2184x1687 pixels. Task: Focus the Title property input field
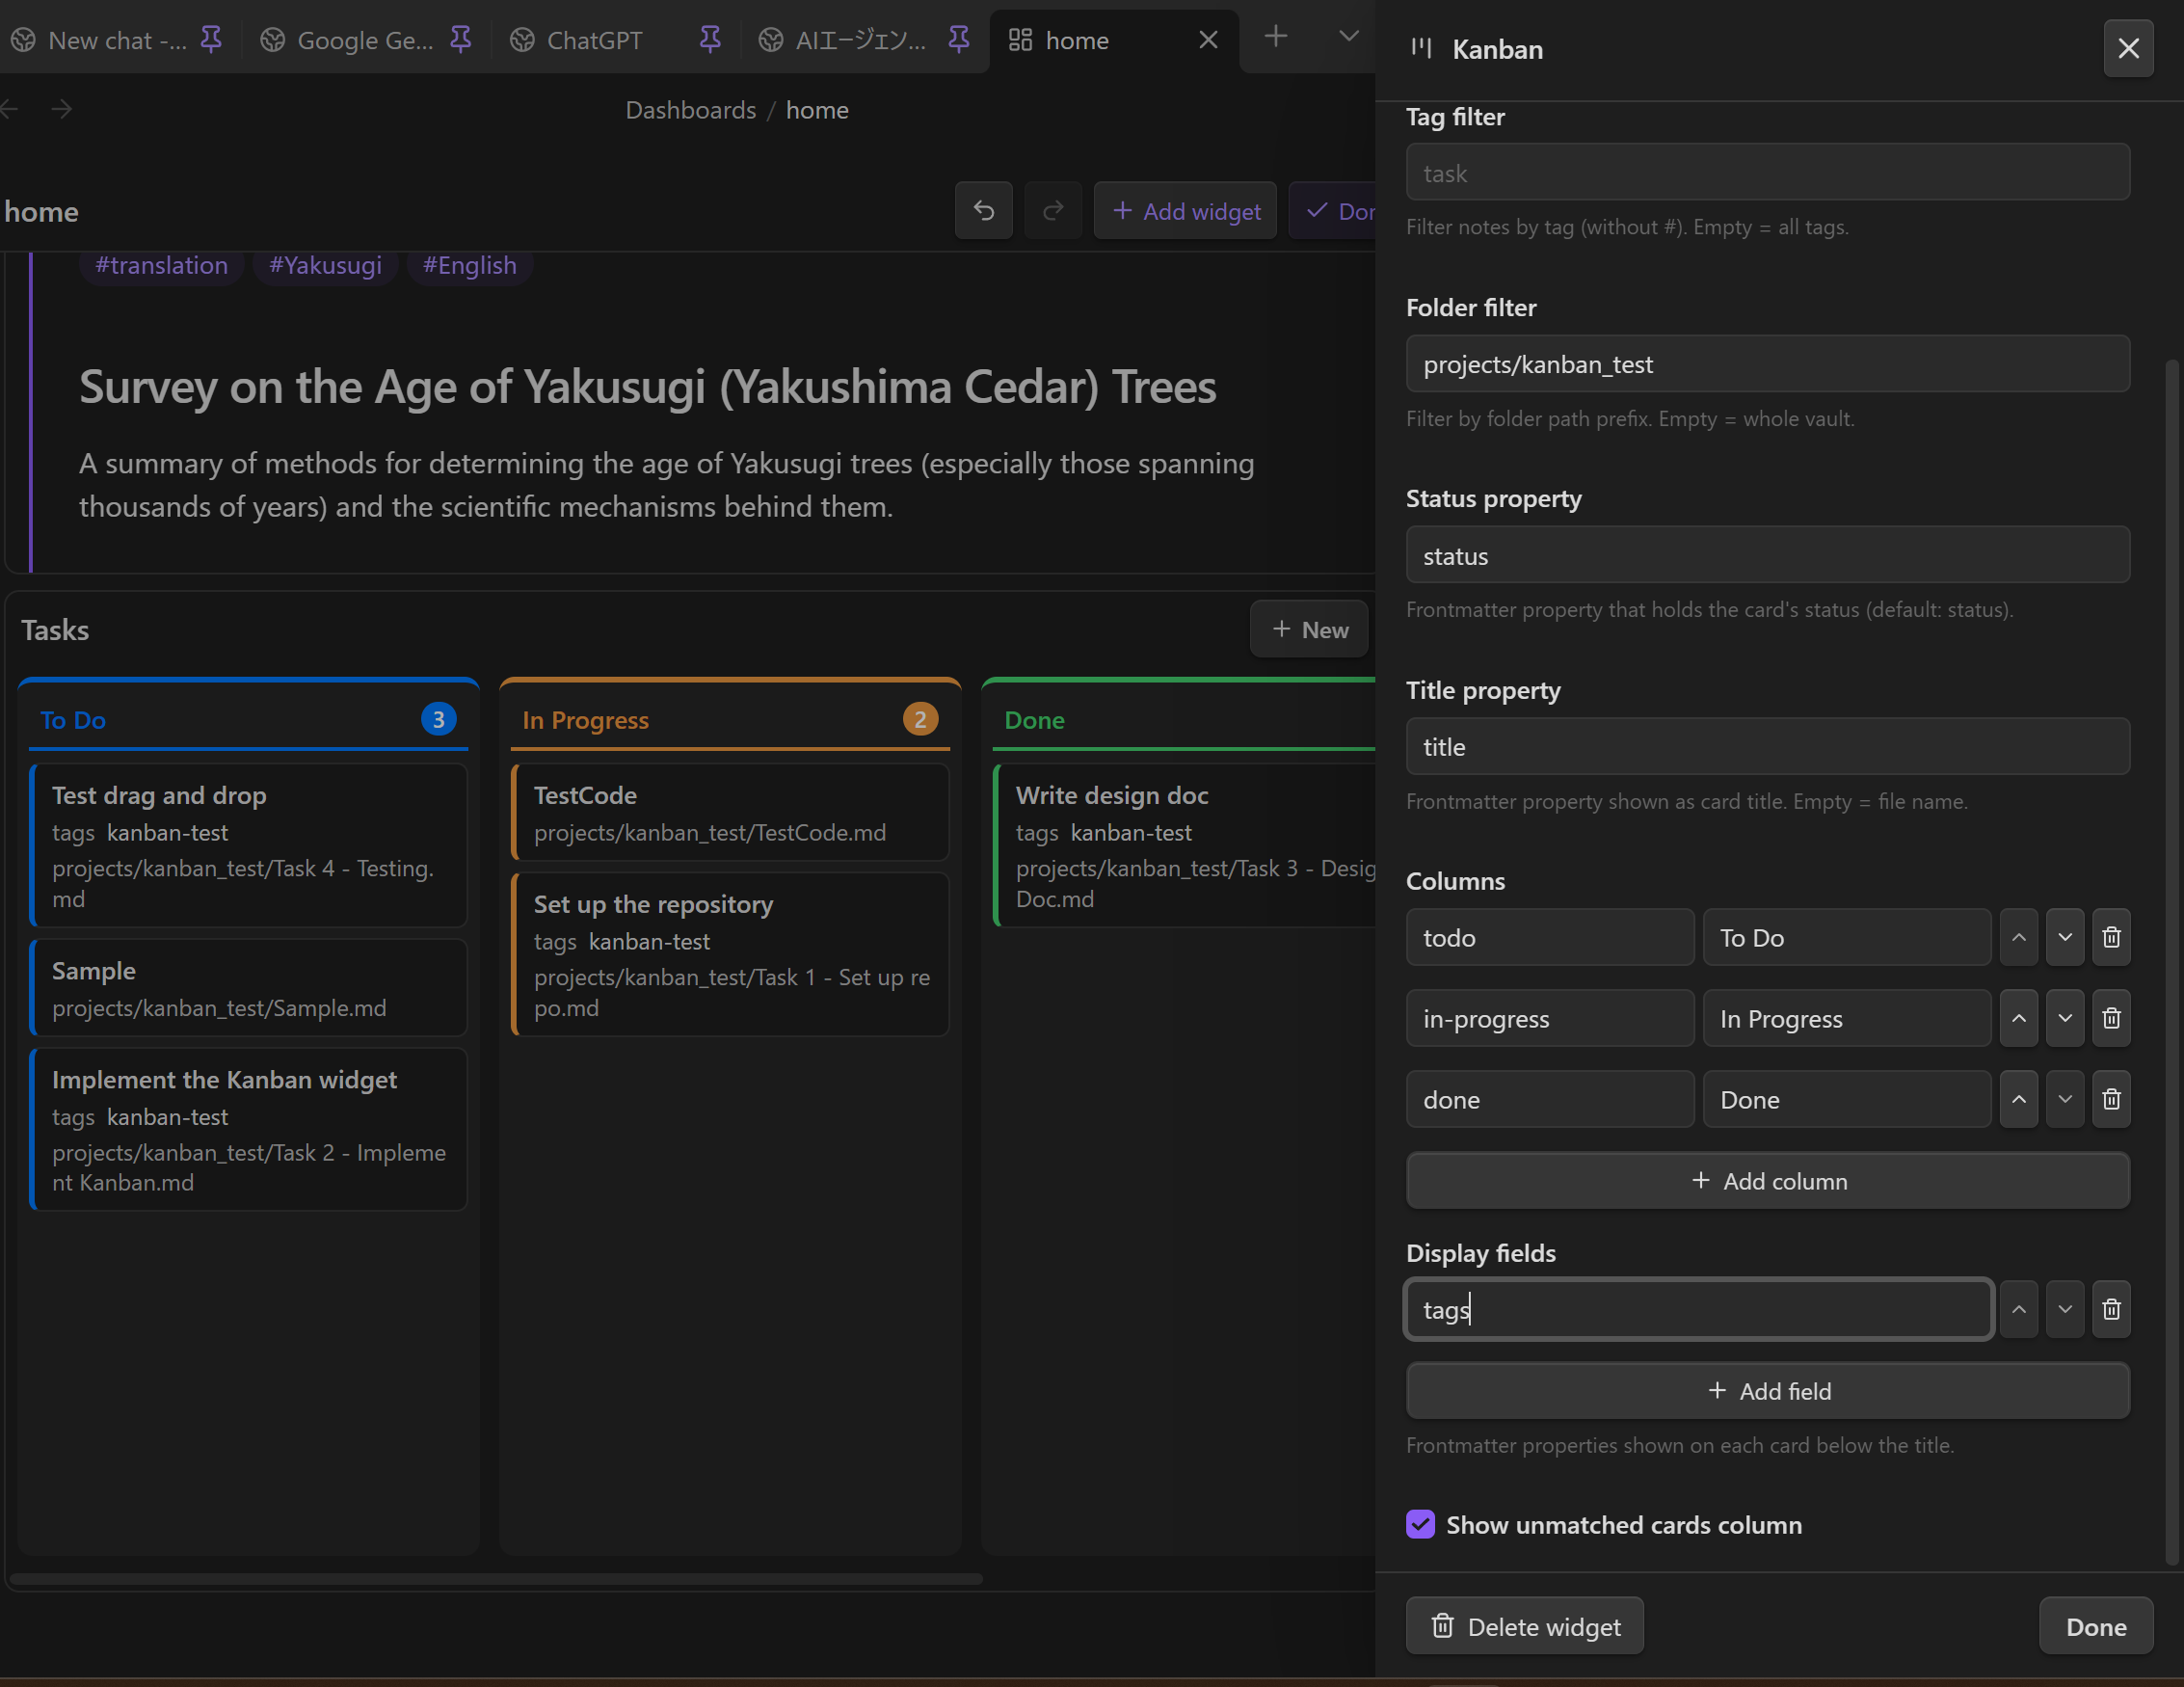pos(1768,746)
